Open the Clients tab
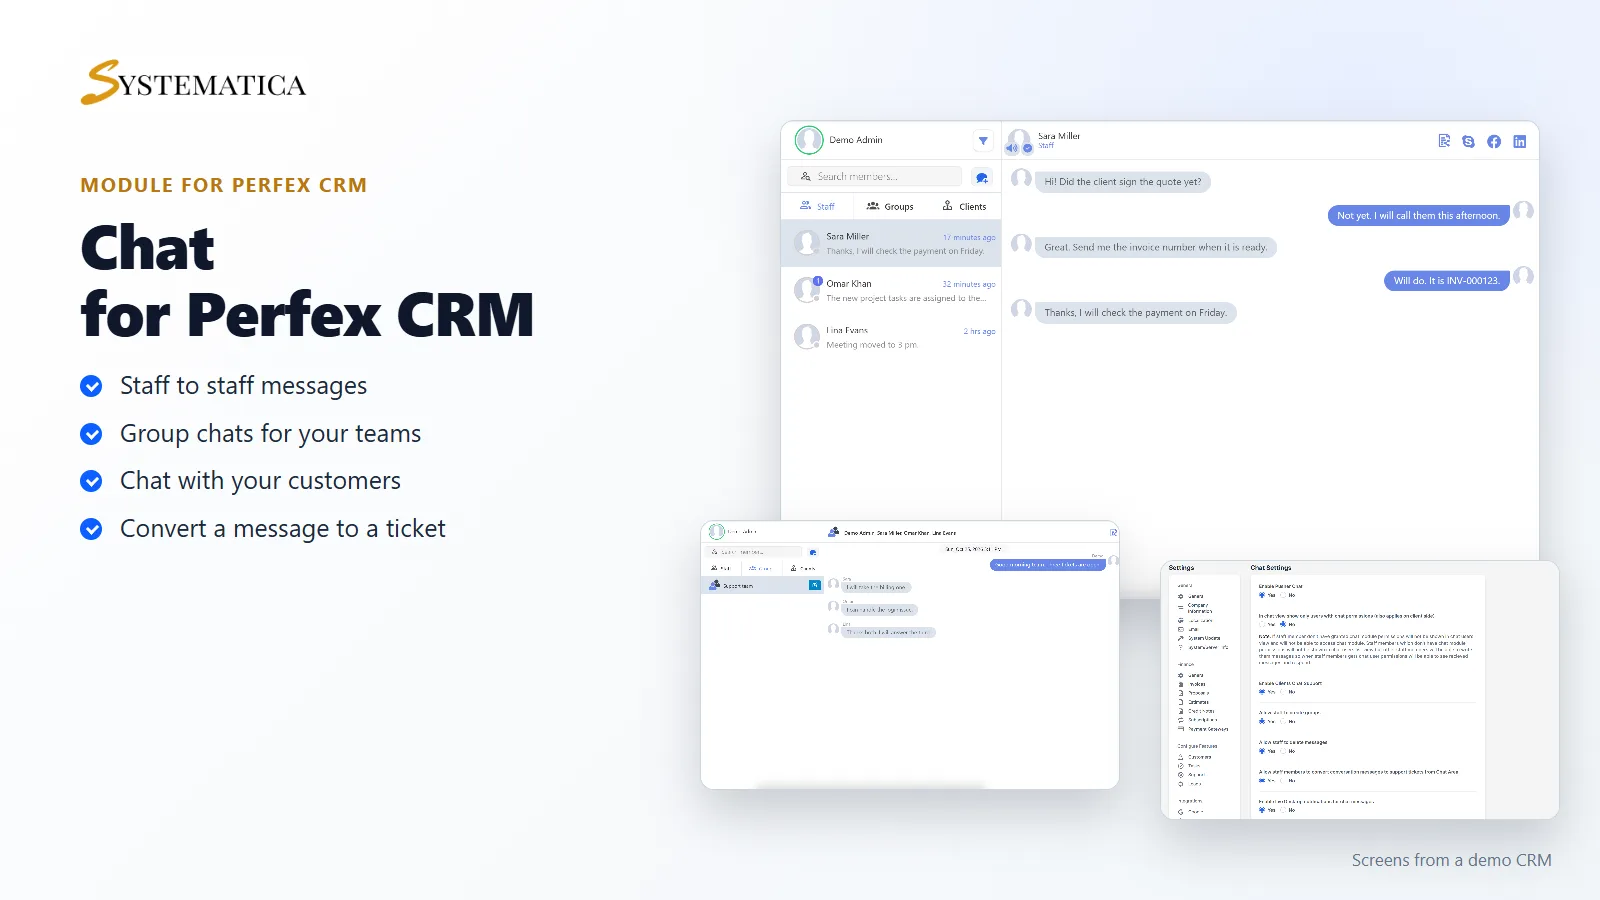This screenshot has width=1600, height=900. (964, 206)
